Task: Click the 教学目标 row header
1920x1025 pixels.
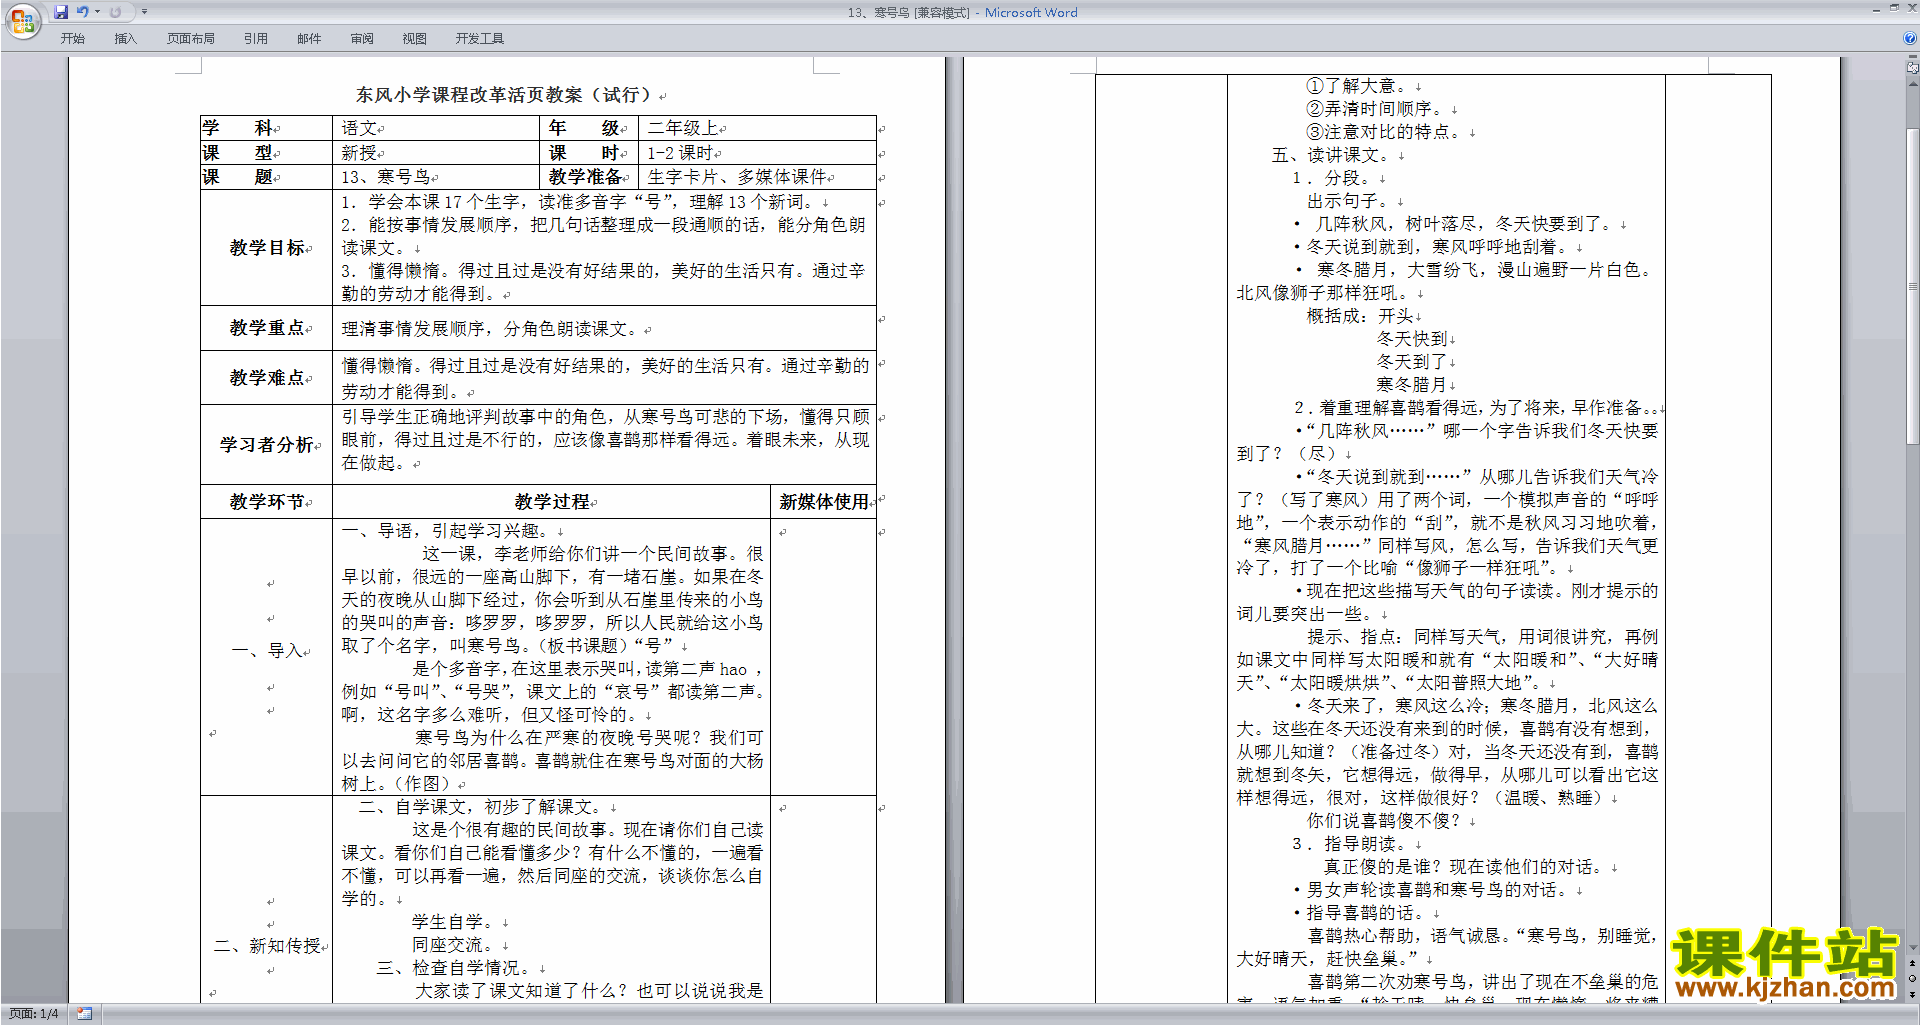Action: coord(266,247)
